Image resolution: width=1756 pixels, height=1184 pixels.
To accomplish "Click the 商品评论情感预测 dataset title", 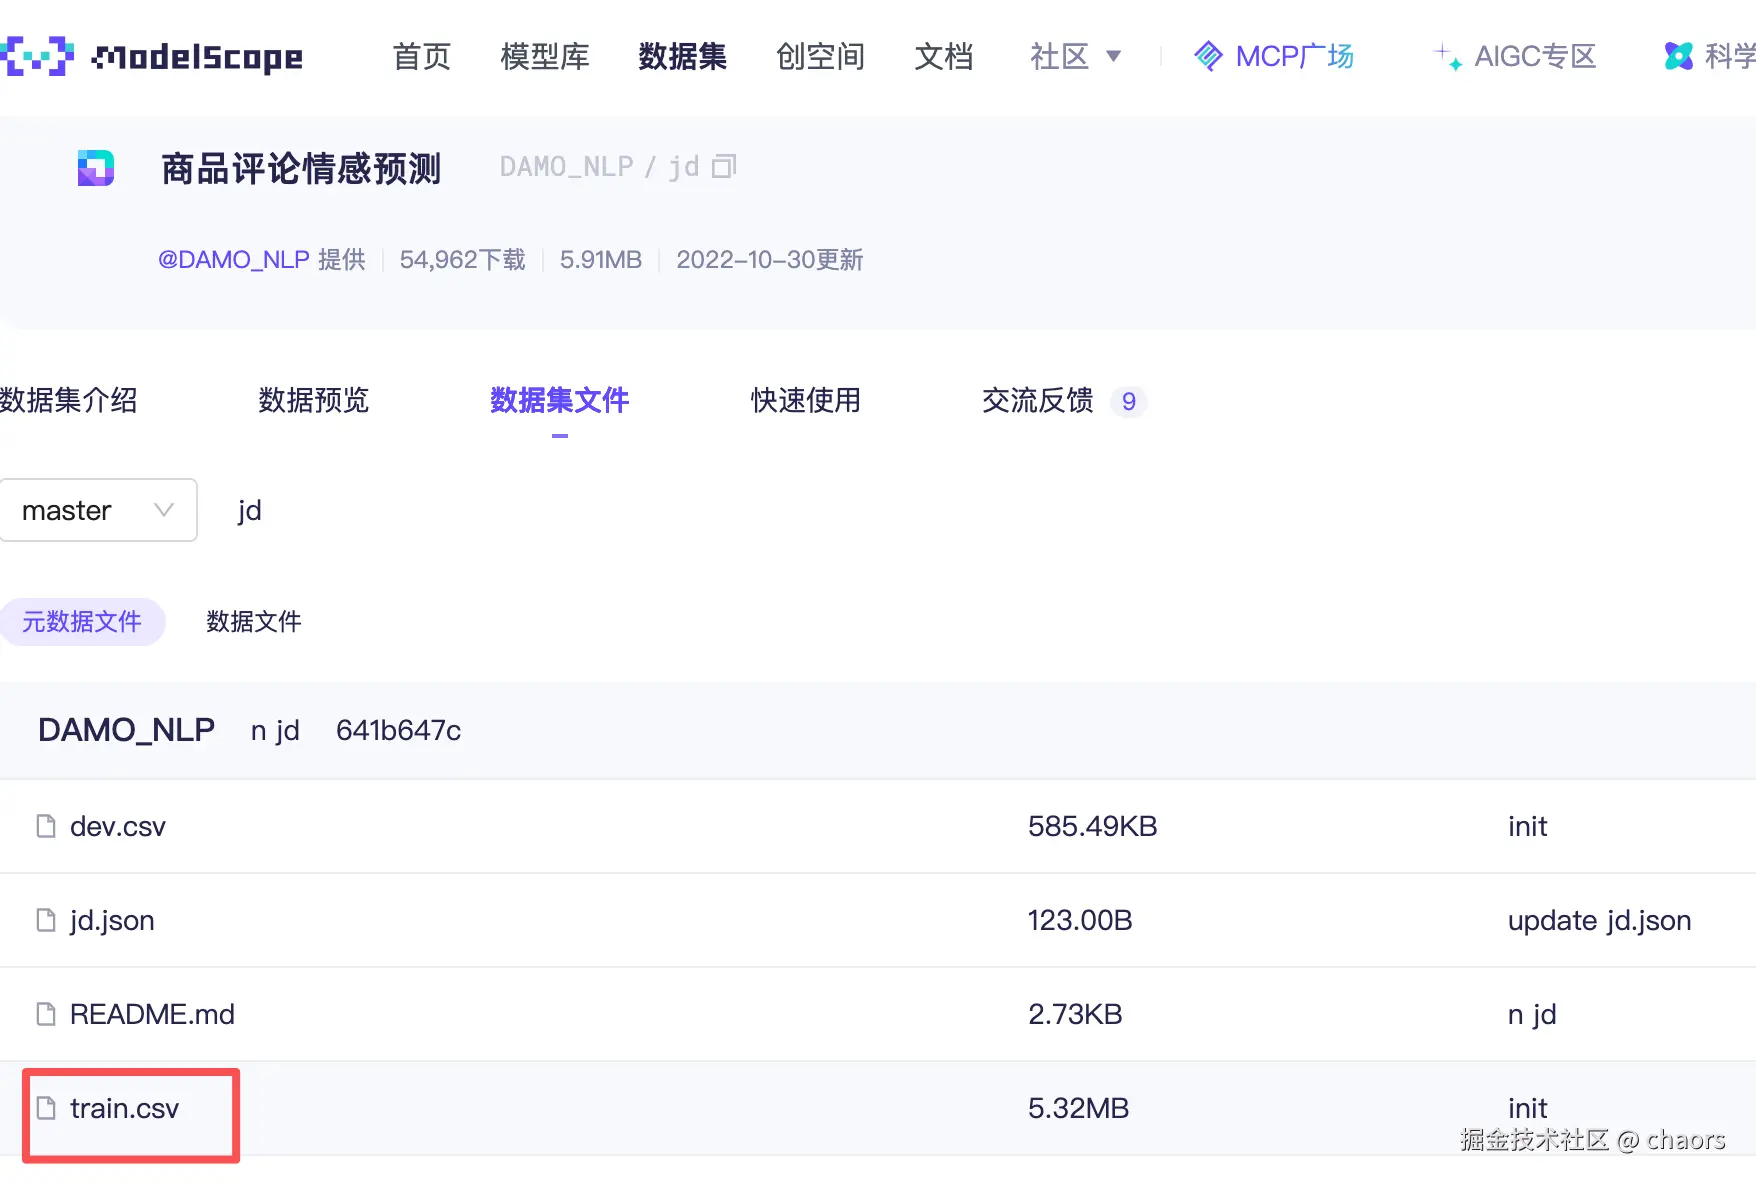I will click(301, 168).
